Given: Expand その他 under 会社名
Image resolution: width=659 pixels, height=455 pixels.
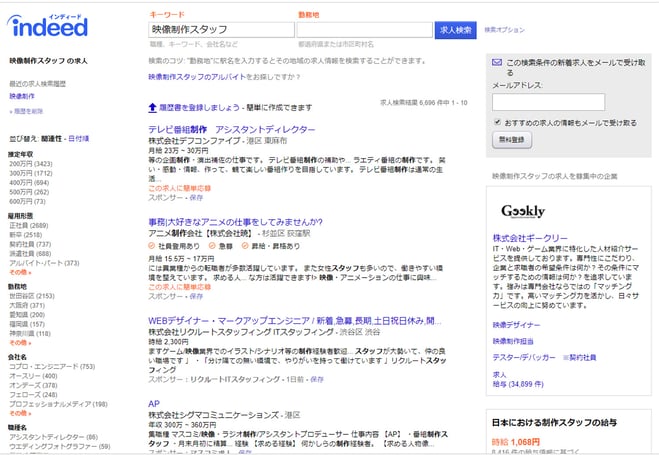Looking at the screenshot, I should tap(20, 413).
